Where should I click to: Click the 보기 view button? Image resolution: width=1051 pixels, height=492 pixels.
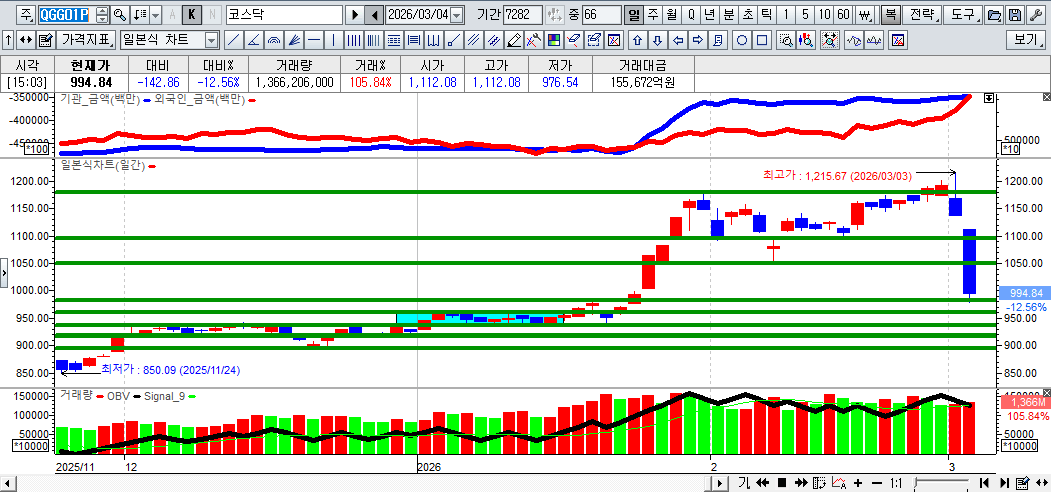pyautogui.click(x=1026, y=40)
